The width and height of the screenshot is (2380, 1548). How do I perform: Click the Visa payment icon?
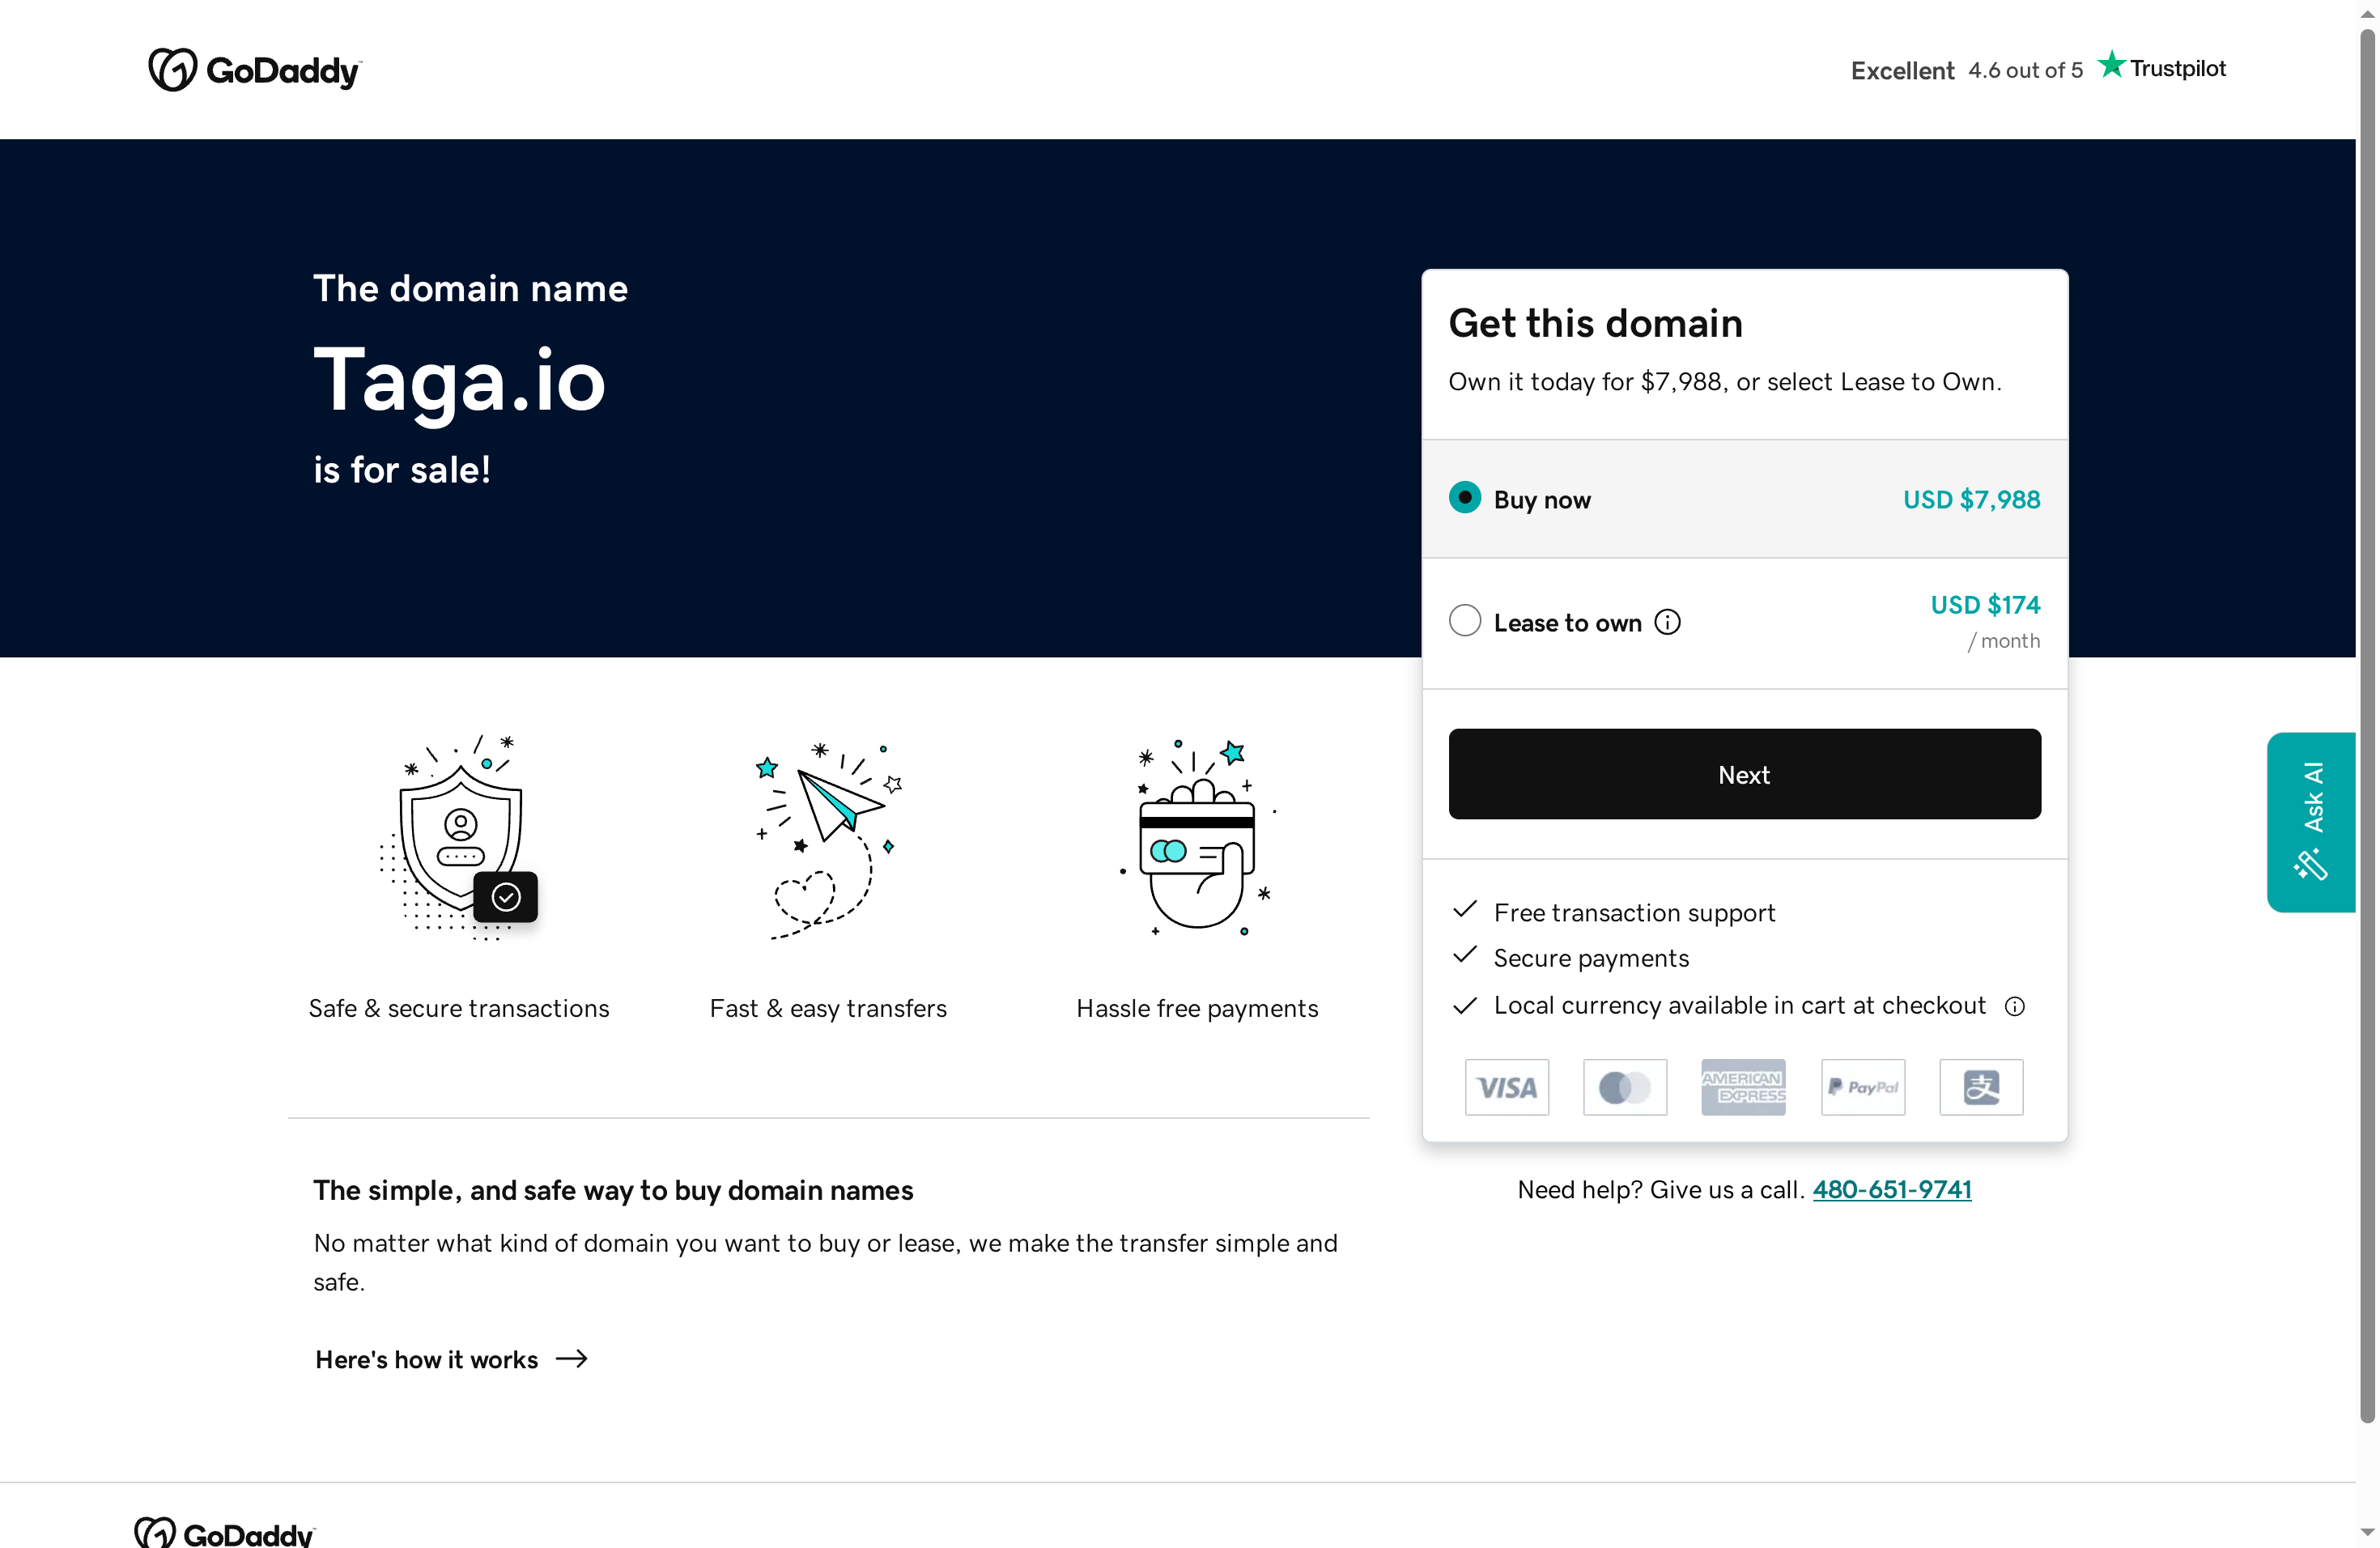pos(1506,1087)
